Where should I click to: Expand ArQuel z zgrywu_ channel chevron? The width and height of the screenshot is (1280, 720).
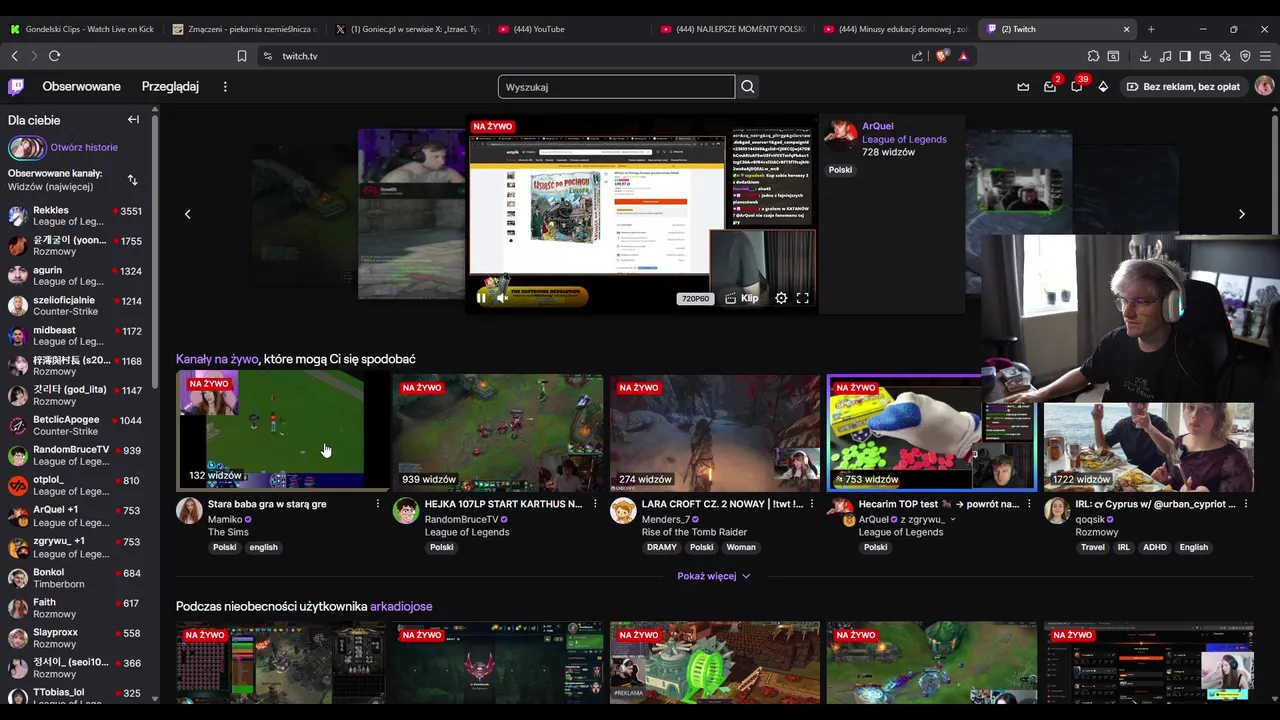(953, 519)
